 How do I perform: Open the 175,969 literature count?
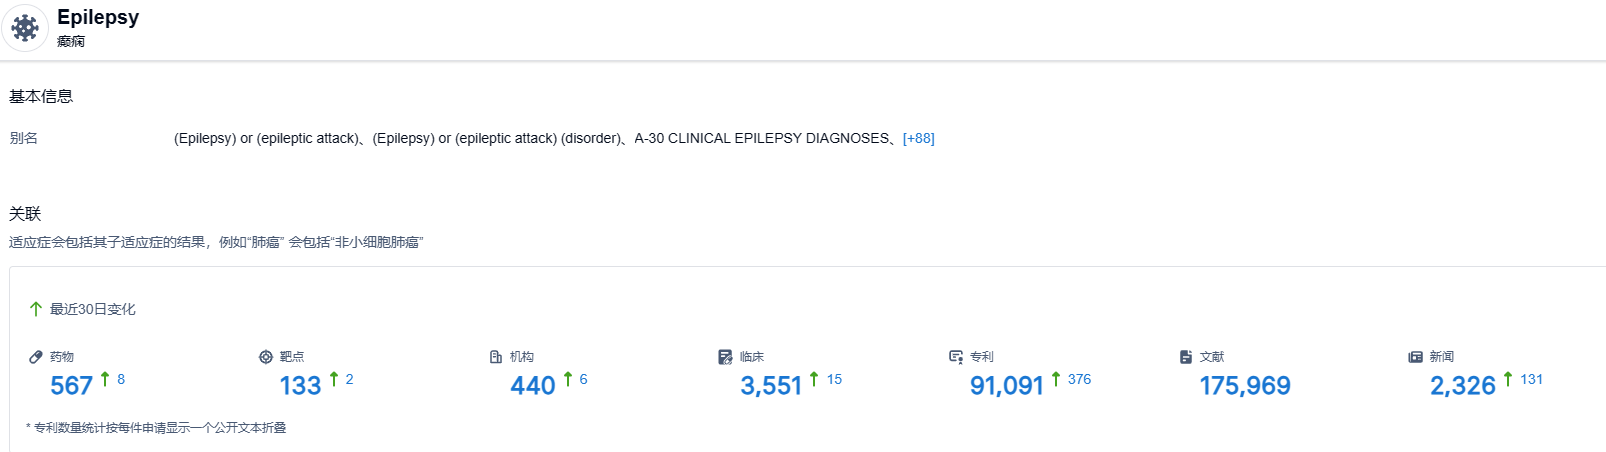click(x=1245, y=385)
